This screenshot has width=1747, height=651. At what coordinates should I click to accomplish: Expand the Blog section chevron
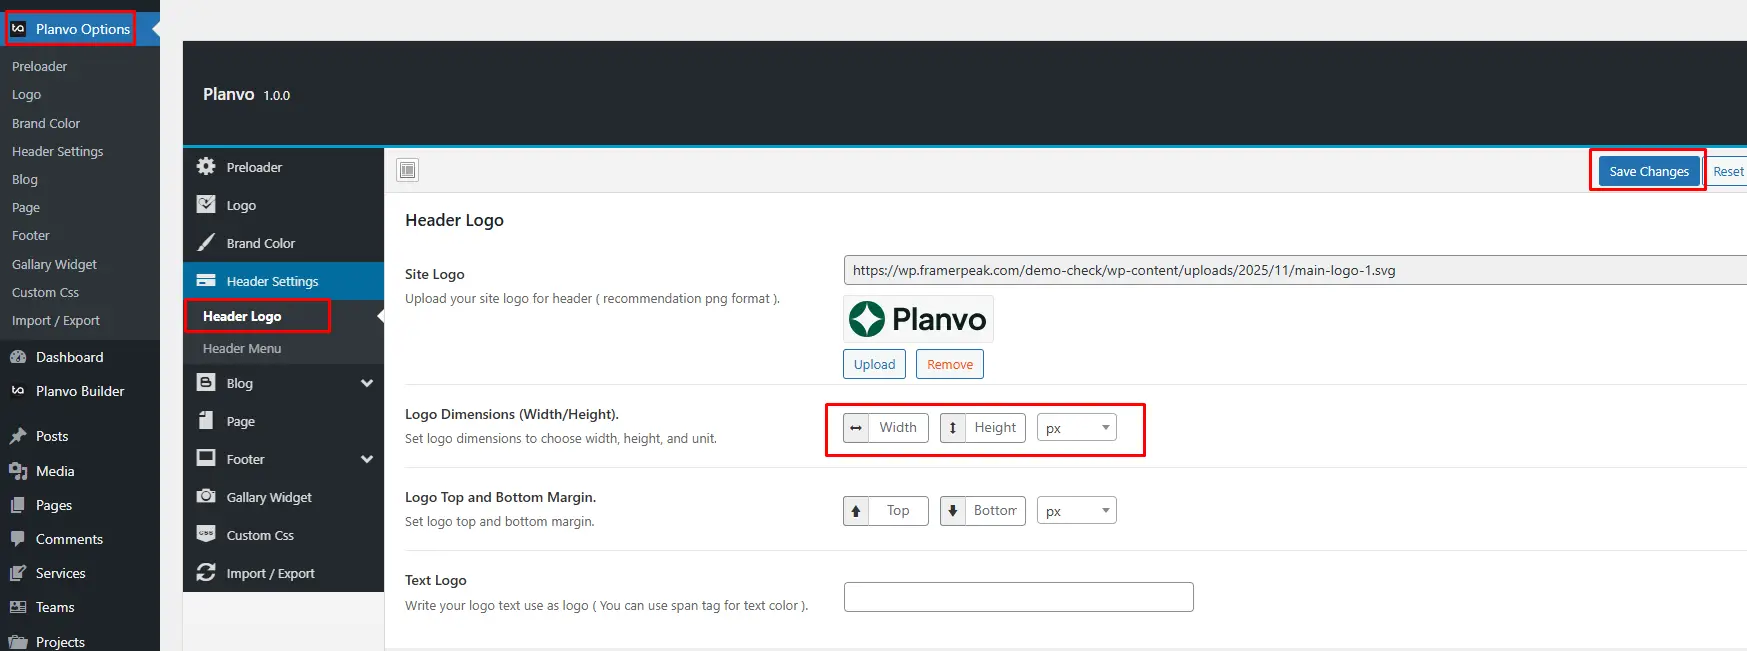click(367, 383)
